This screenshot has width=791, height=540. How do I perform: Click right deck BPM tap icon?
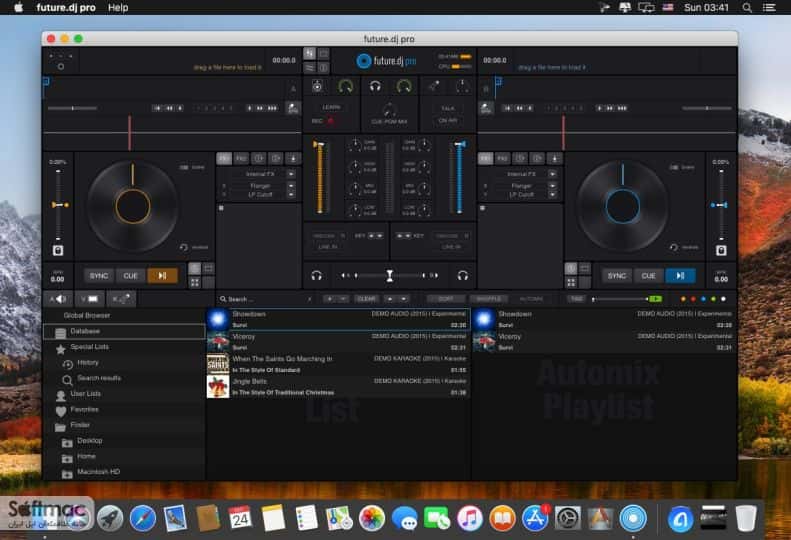point(486,107)
